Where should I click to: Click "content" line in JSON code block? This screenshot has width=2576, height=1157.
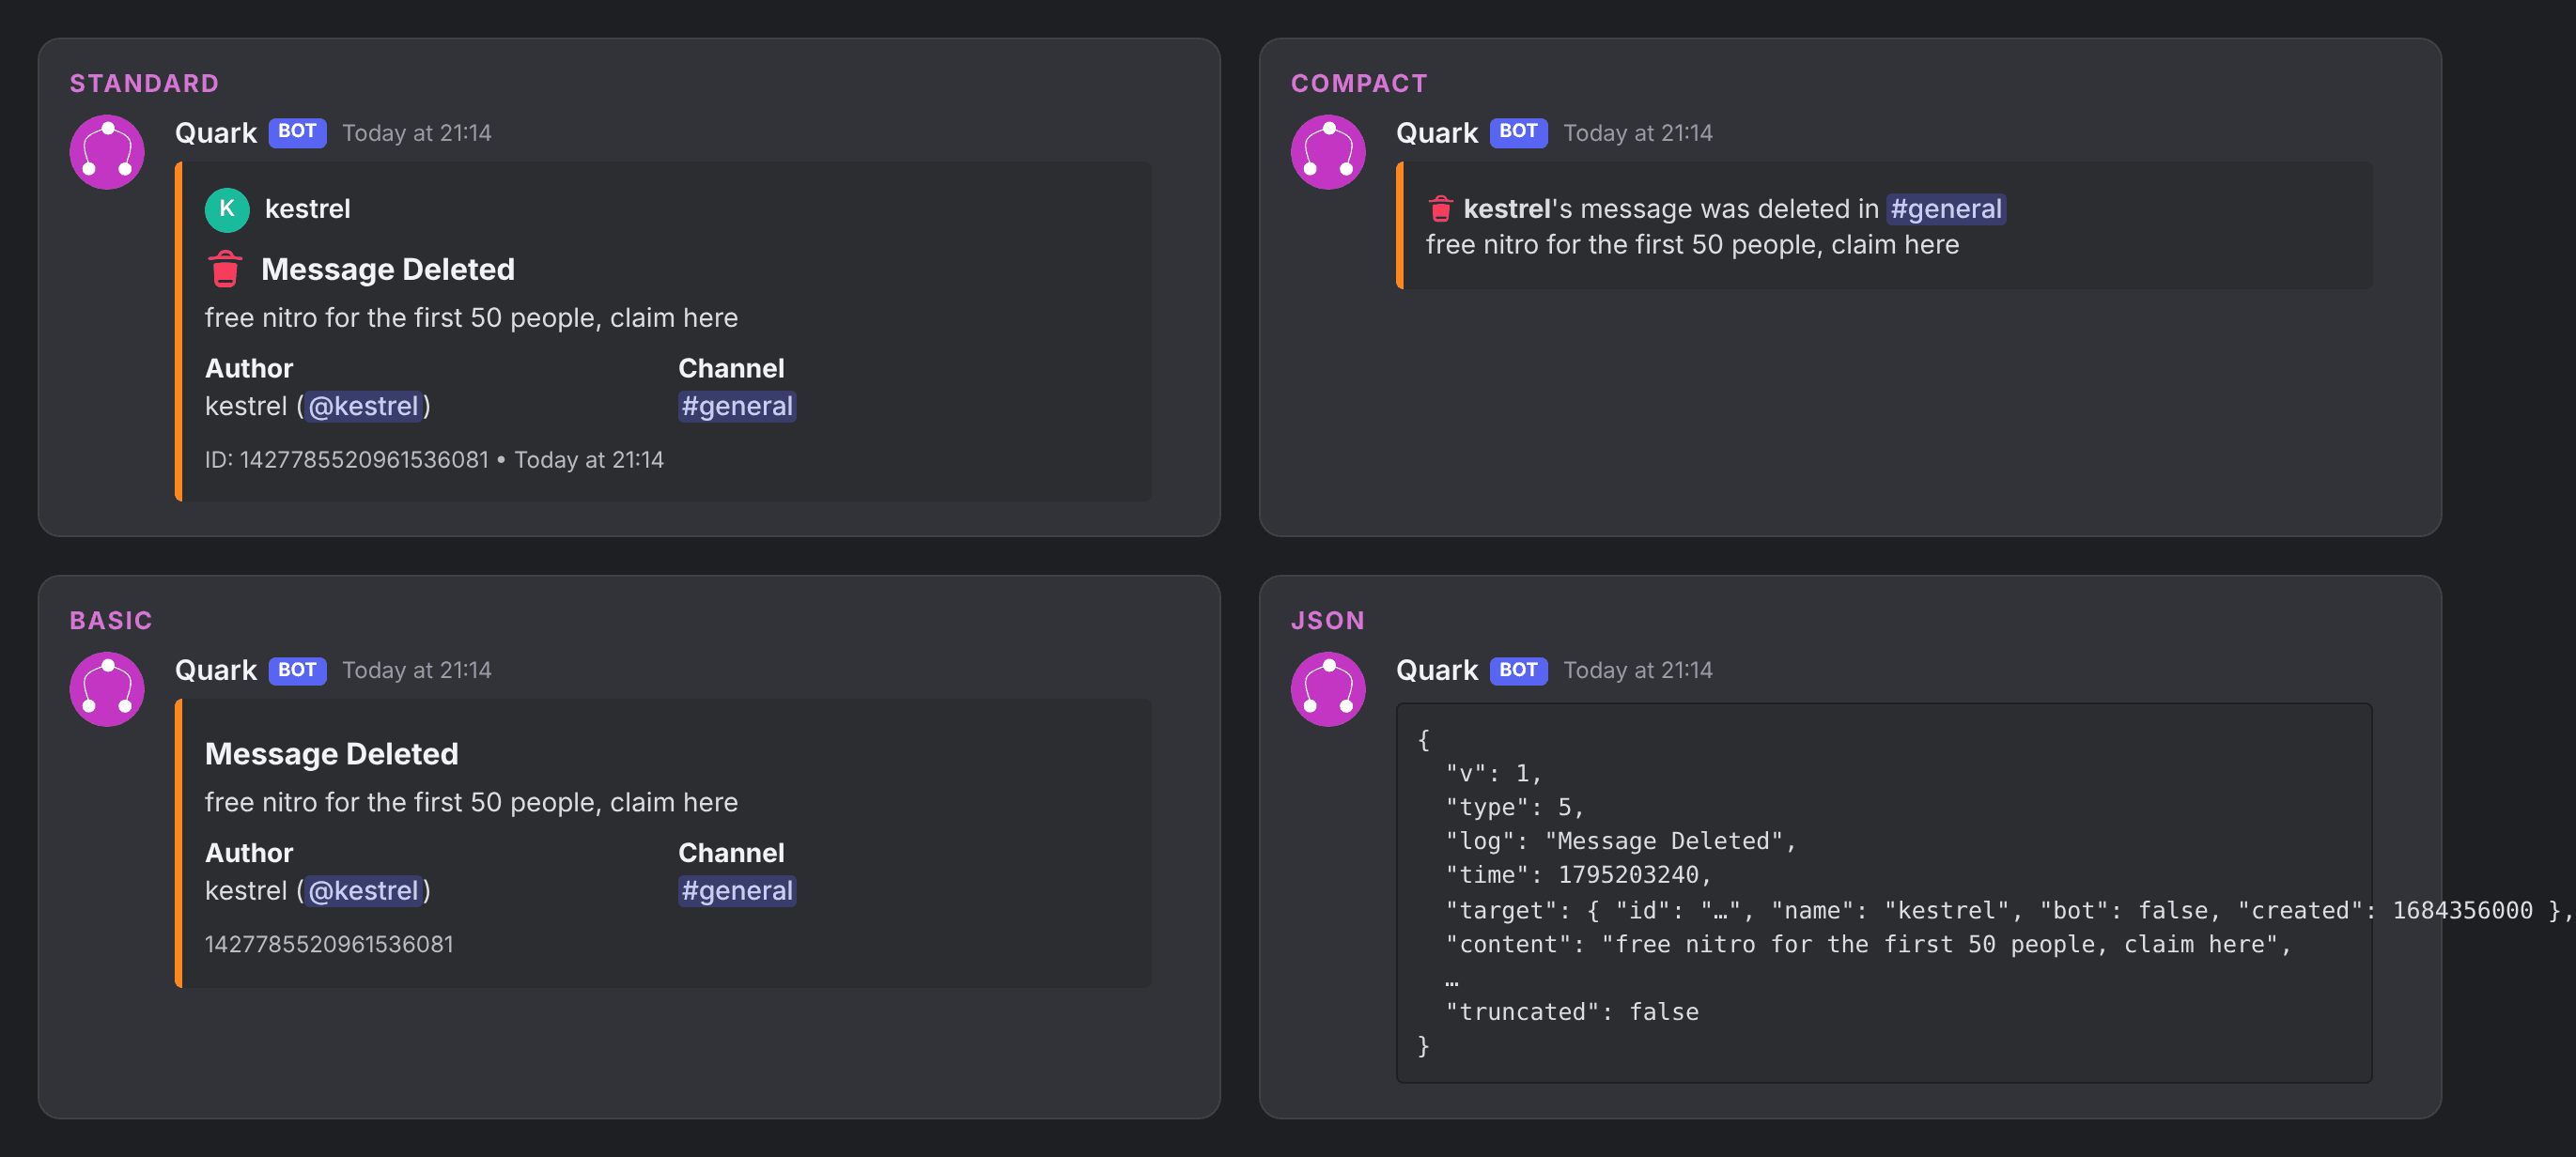pyautogui.click(x=1868, y=944)
